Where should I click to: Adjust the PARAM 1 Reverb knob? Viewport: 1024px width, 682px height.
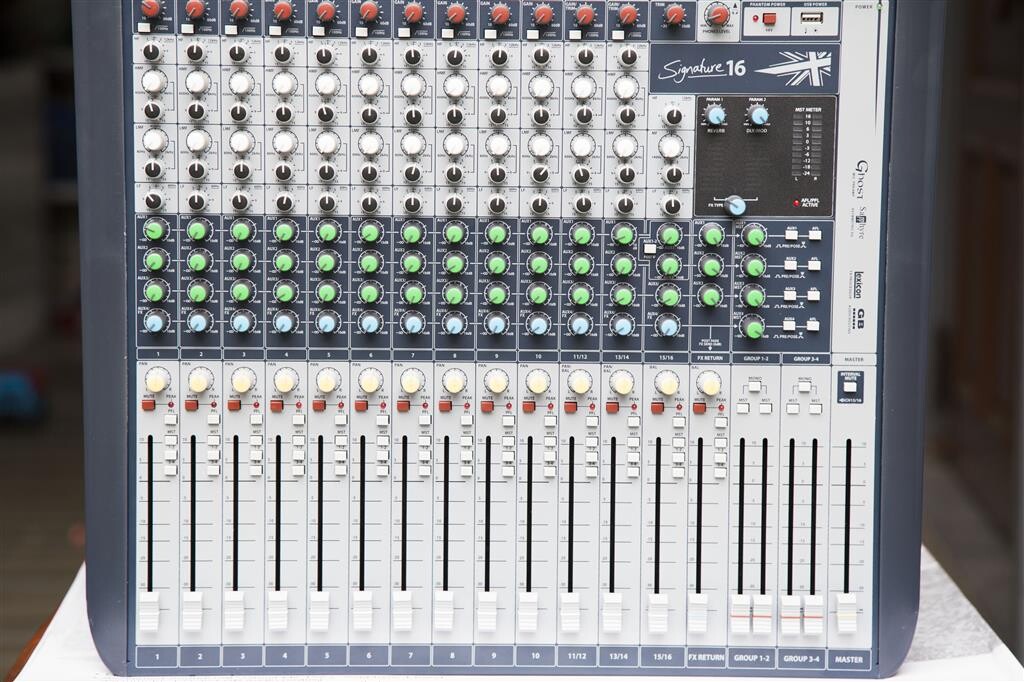pyautogui.click(x=716, y=116)
